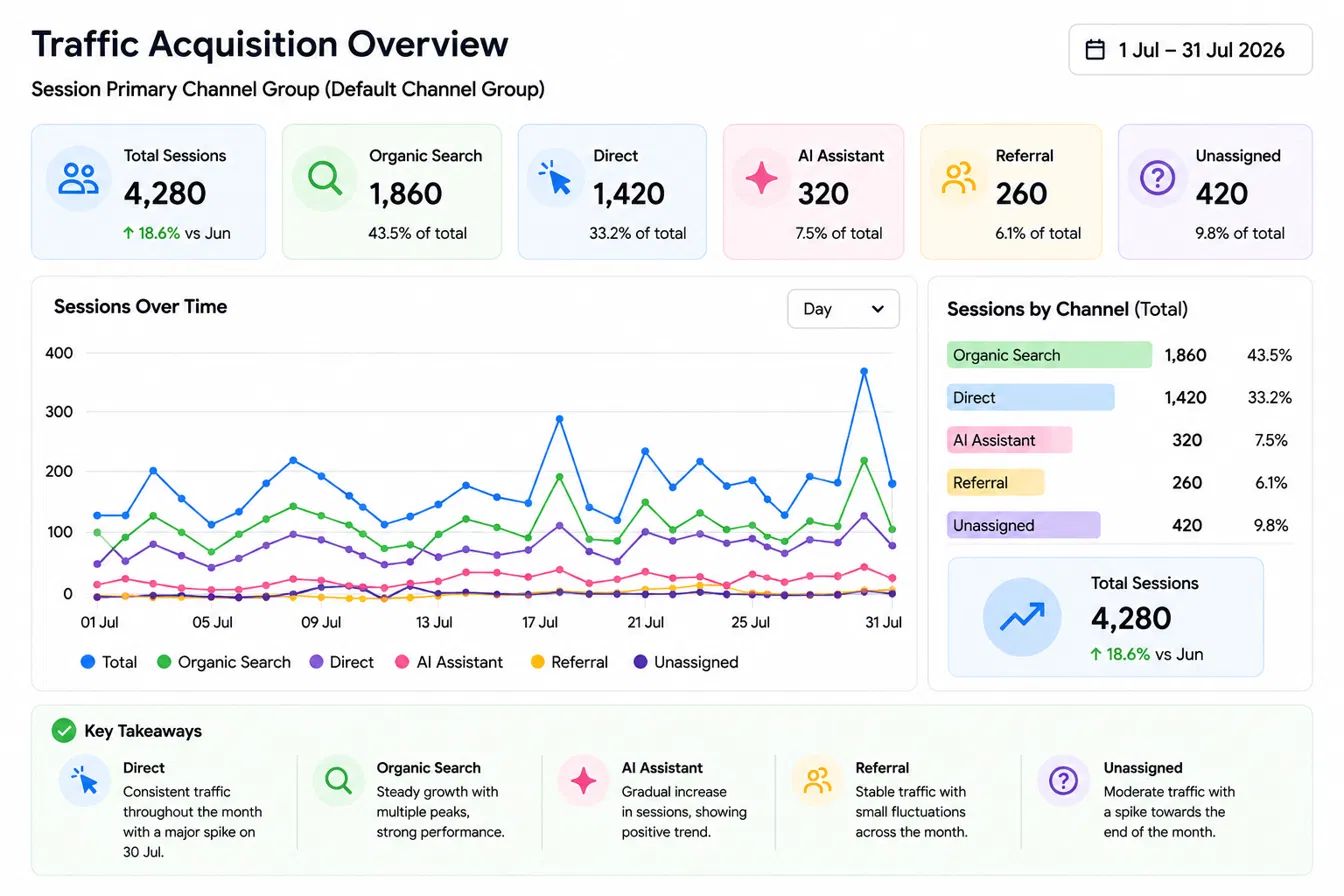Click the 1,420 value in top Direct card
Viewport: 1344px width, 896px height.
click(x=629, y=194)
